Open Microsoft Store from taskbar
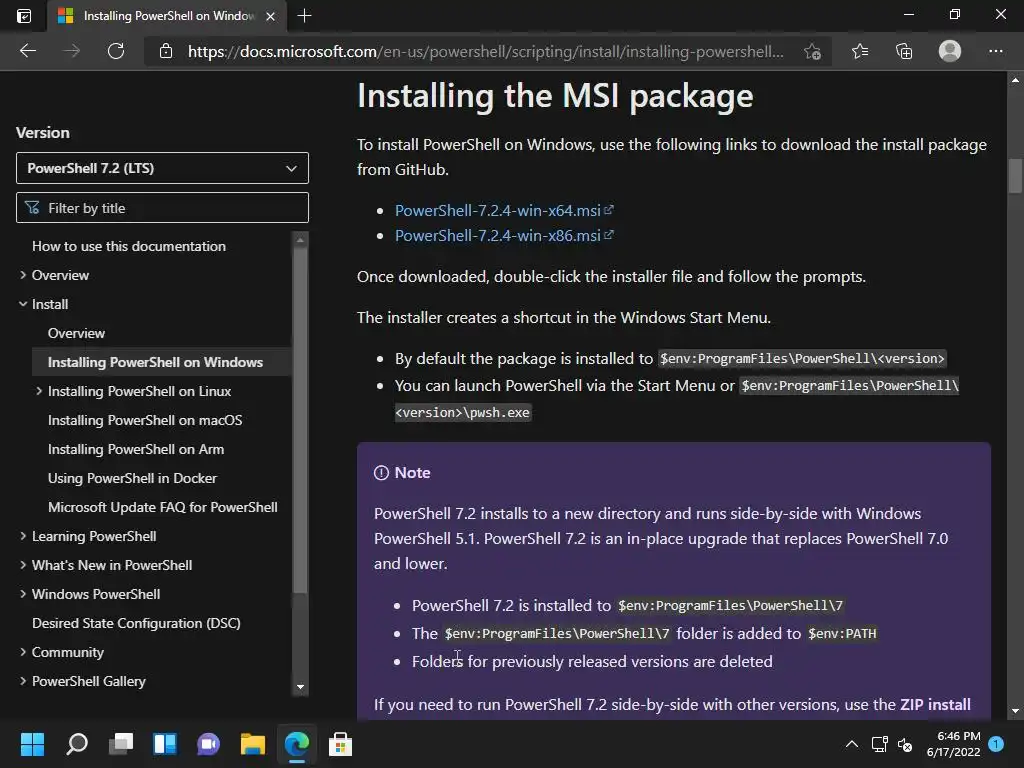Screen dimensions: 1024x768 [340, 744]
